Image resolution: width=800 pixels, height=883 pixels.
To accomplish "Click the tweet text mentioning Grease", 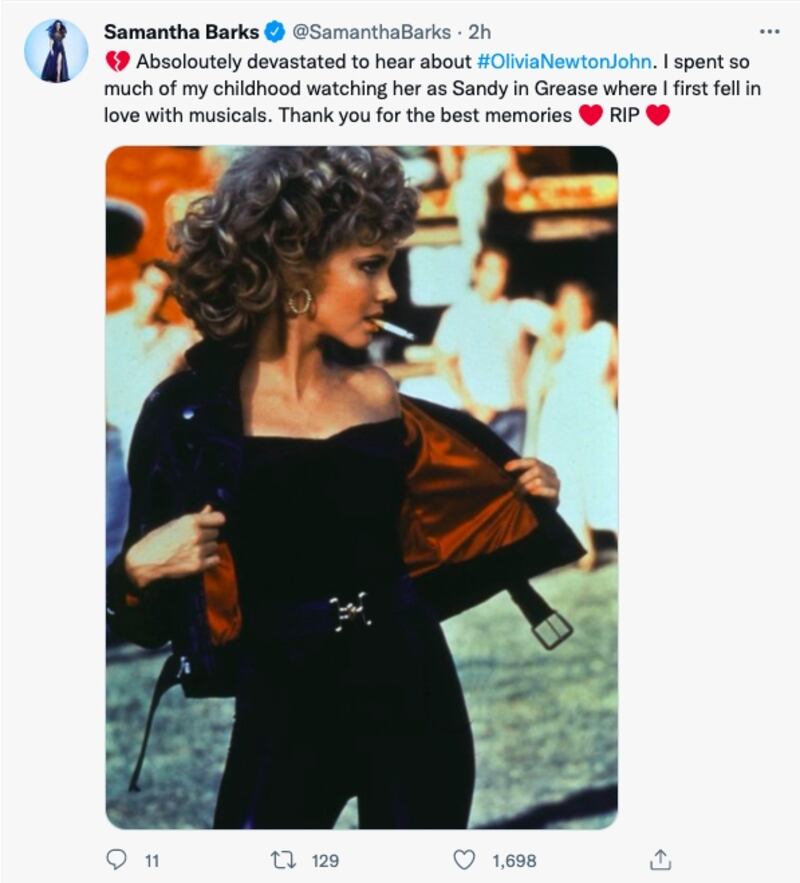I will [432, 88].
